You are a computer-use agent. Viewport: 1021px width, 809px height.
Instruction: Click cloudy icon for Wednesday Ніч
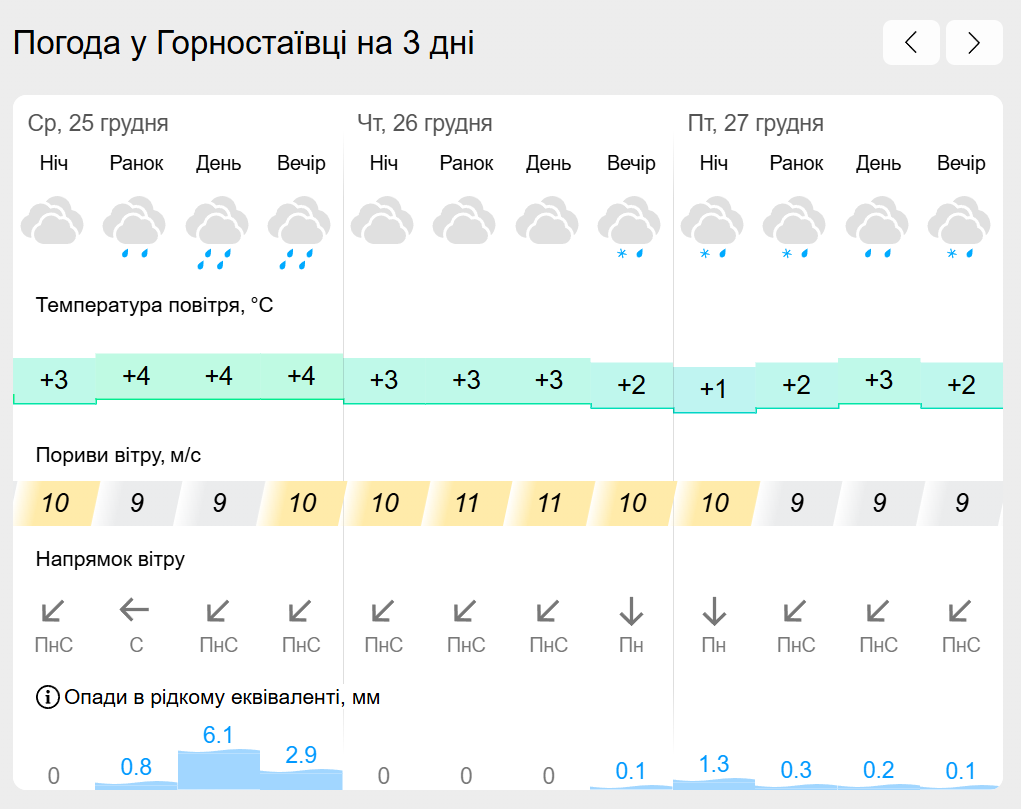52,220
